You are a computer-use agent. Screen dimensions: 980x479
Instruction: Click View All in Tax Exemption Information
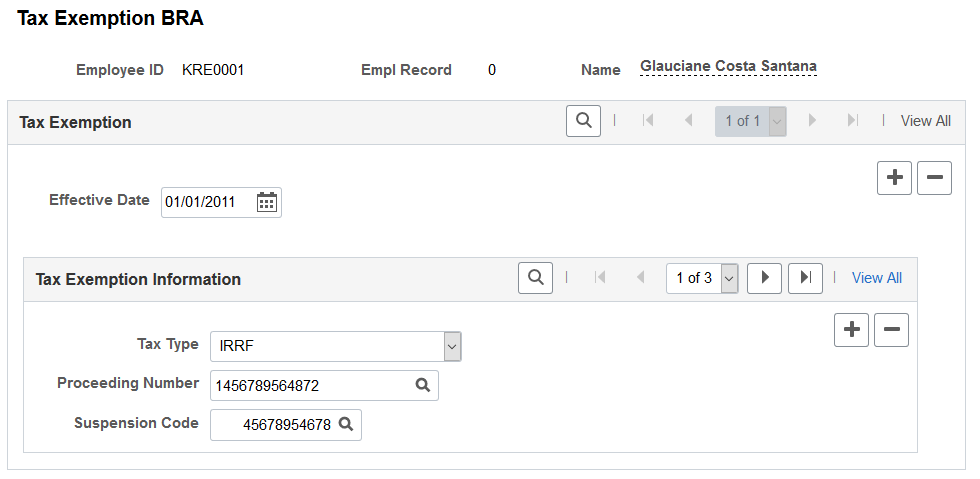tap(877, 278)
